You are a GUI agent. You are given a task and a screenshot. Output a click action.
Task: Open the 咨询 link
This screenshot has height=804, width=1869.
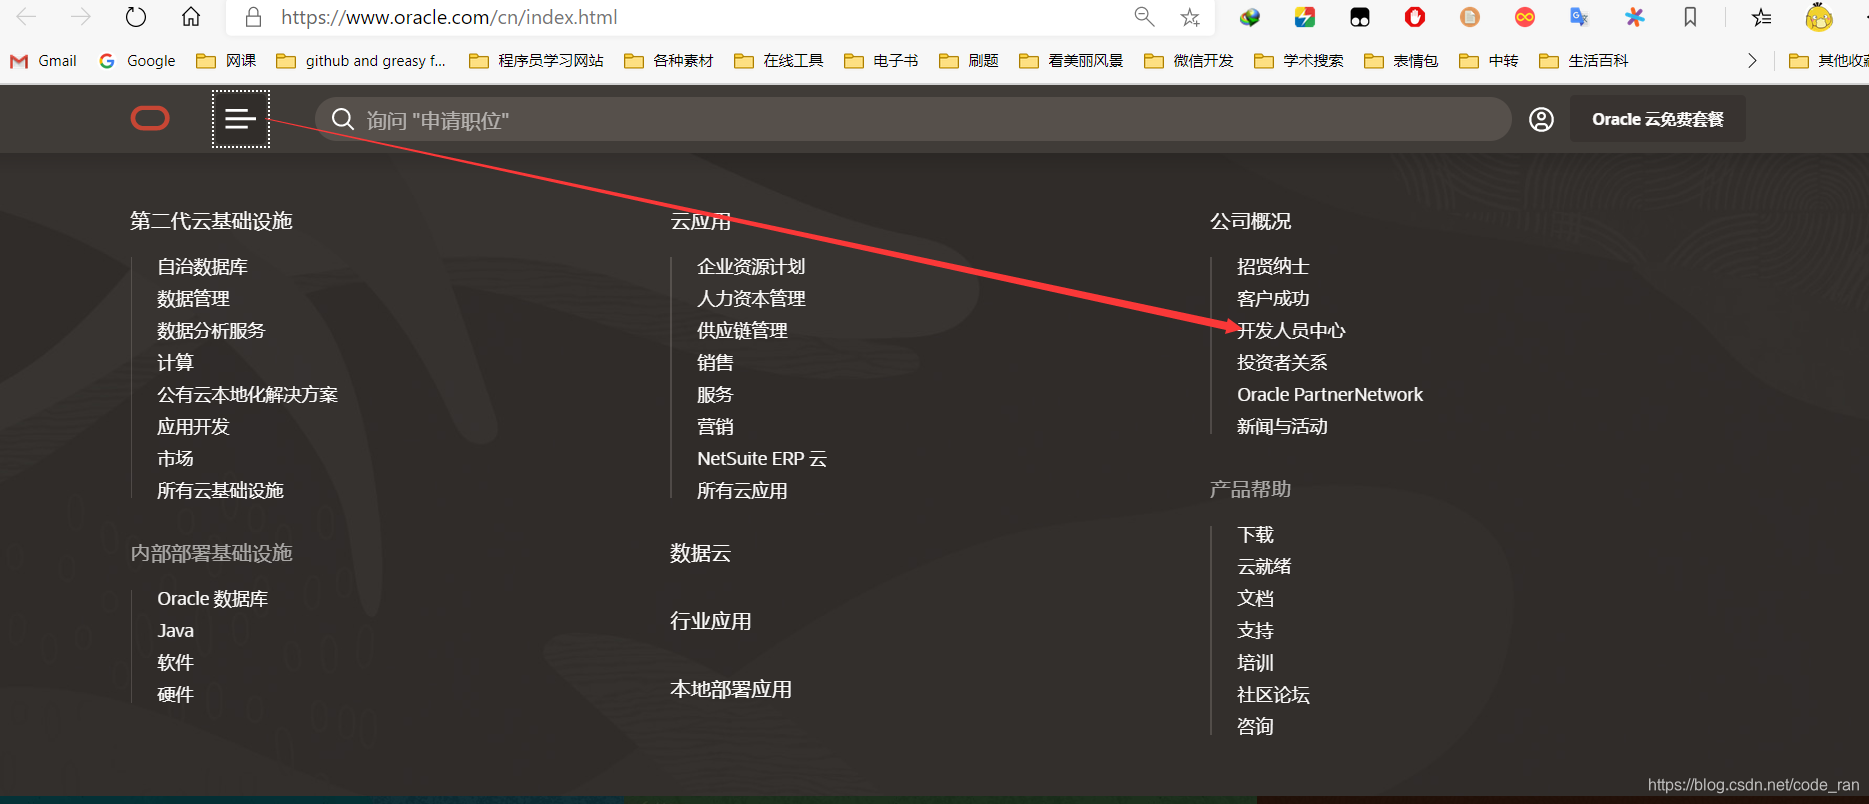[1255, 727]
